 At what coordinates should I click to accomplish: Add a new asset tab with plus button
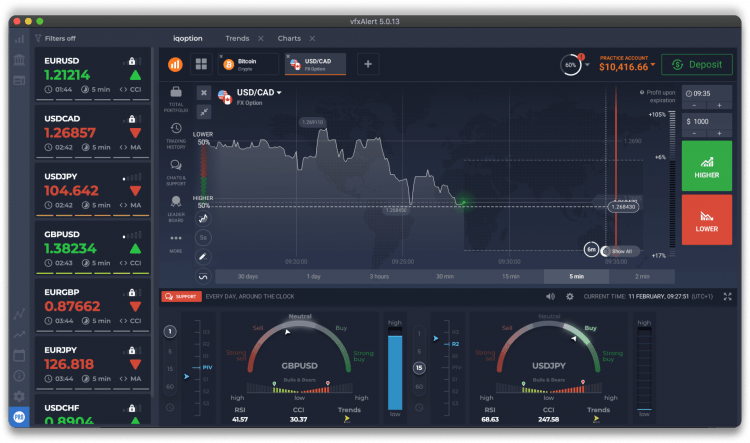tap(368, 64)
